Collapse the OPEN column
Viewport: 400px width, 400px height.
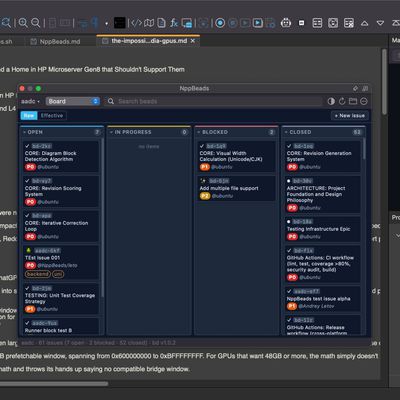coord(24,132)
